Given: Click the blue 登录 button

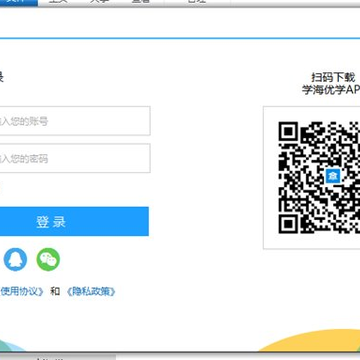Looking at the screenshot, I should 74,221.
